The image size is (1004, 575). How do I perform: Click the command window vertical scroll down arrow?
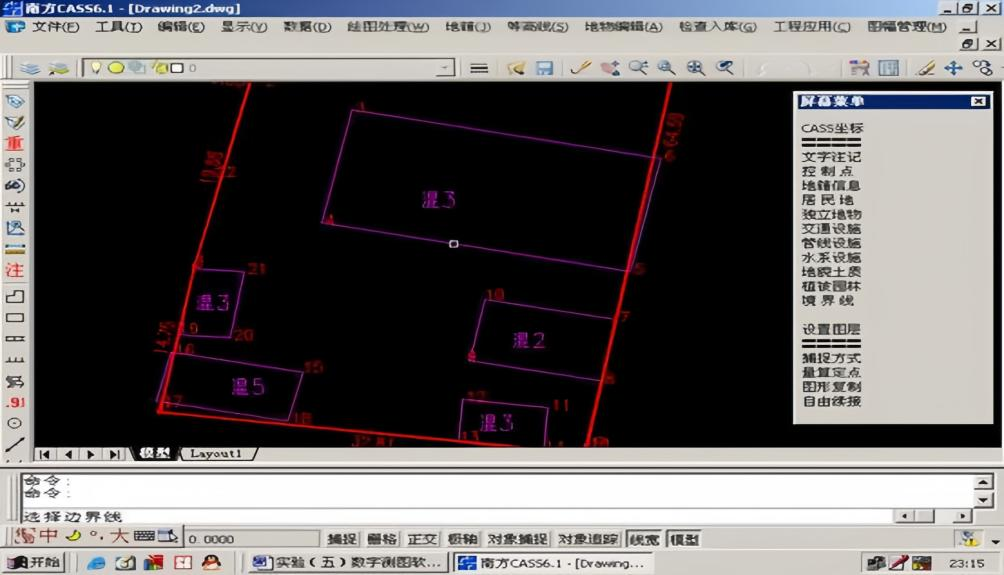click(x=984, y=499)
